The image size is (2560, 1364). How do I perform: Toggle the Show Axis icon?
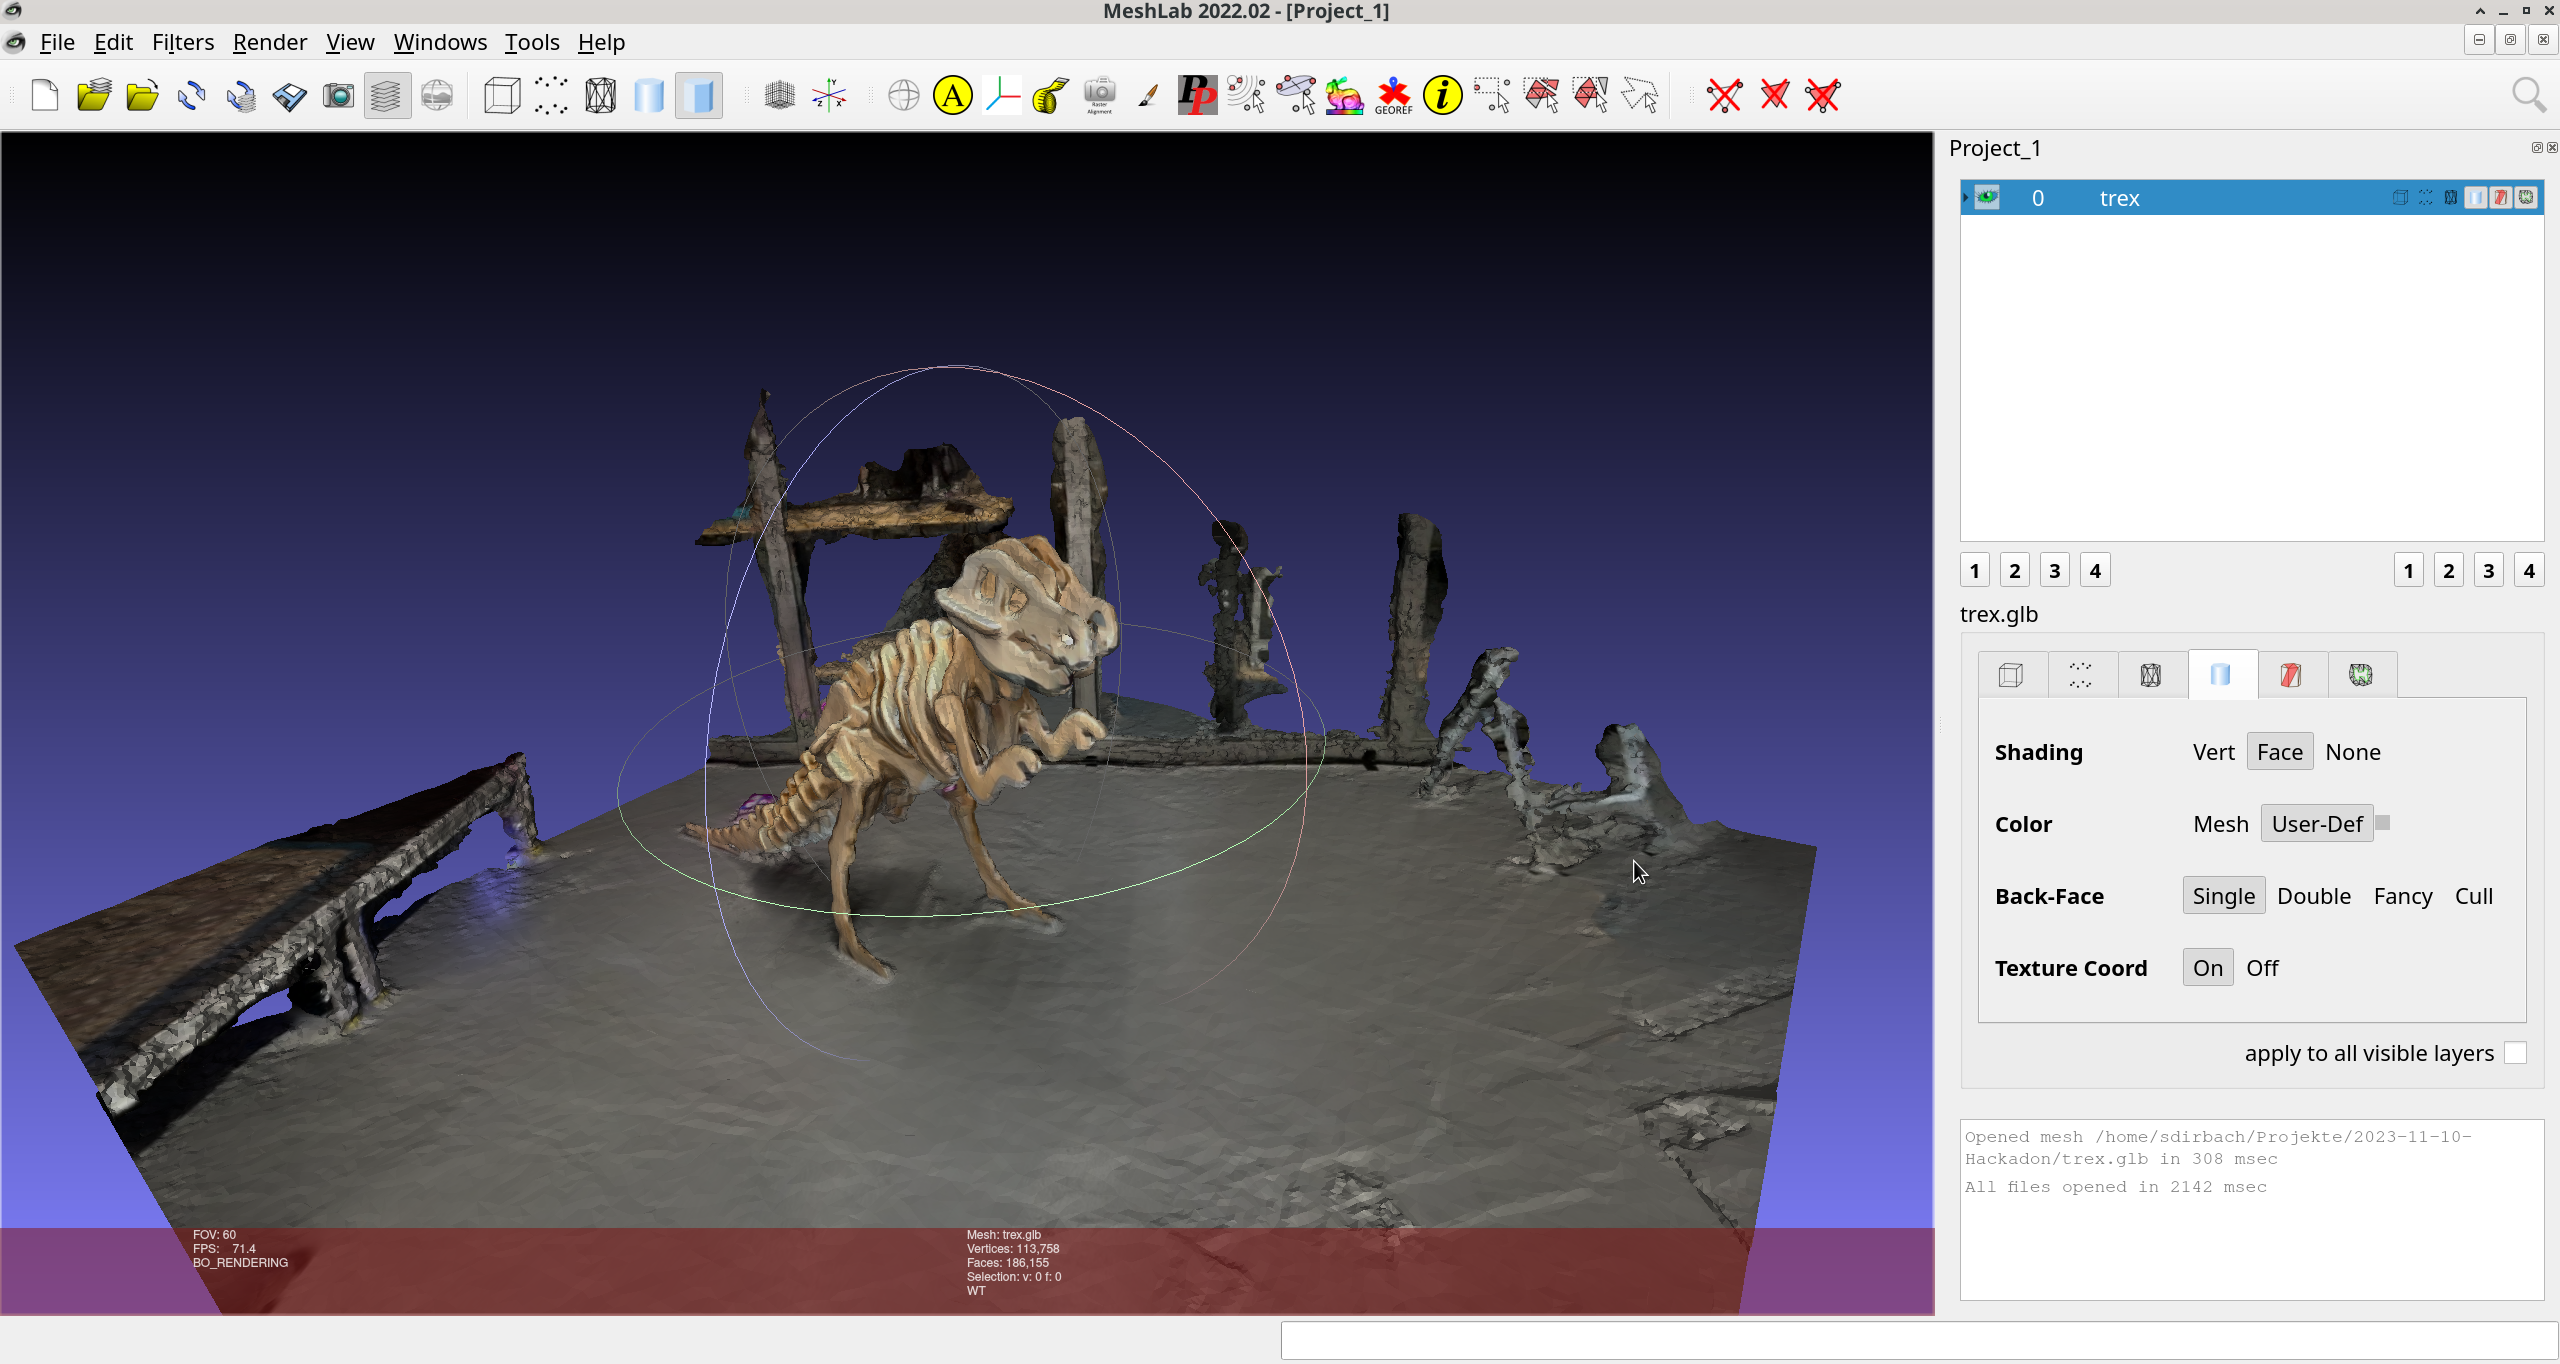pyautogui.click(x=829, y=96)
